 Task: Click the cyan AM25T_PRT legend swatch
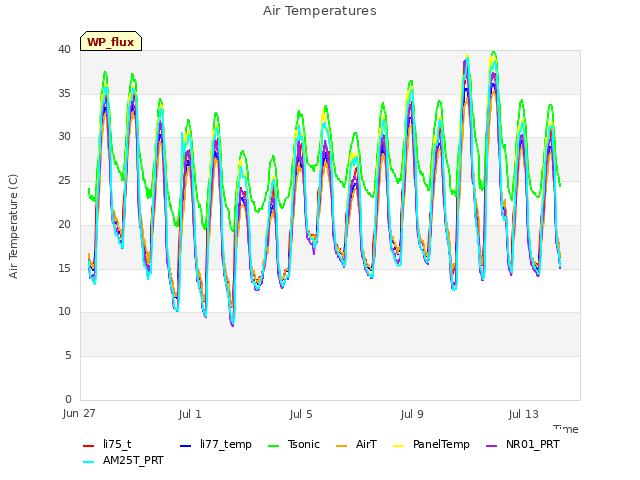89,462
